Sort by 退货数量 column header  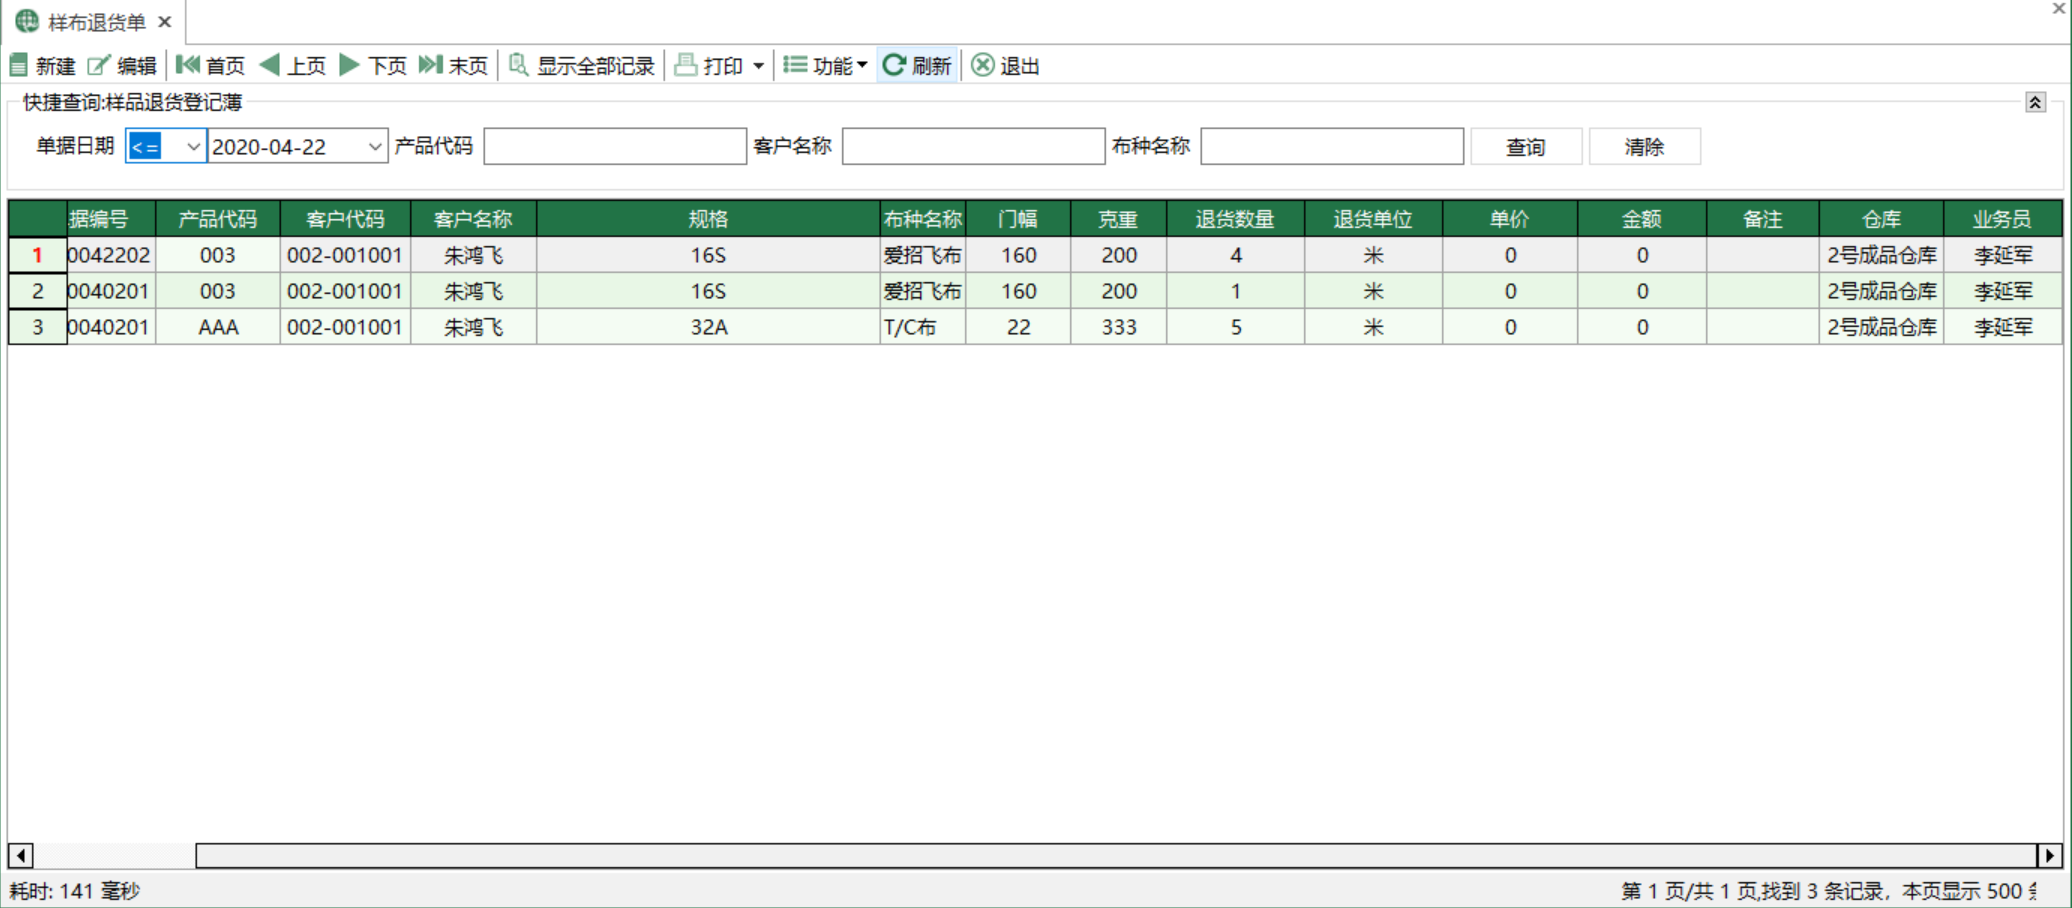click(1235, 219)
